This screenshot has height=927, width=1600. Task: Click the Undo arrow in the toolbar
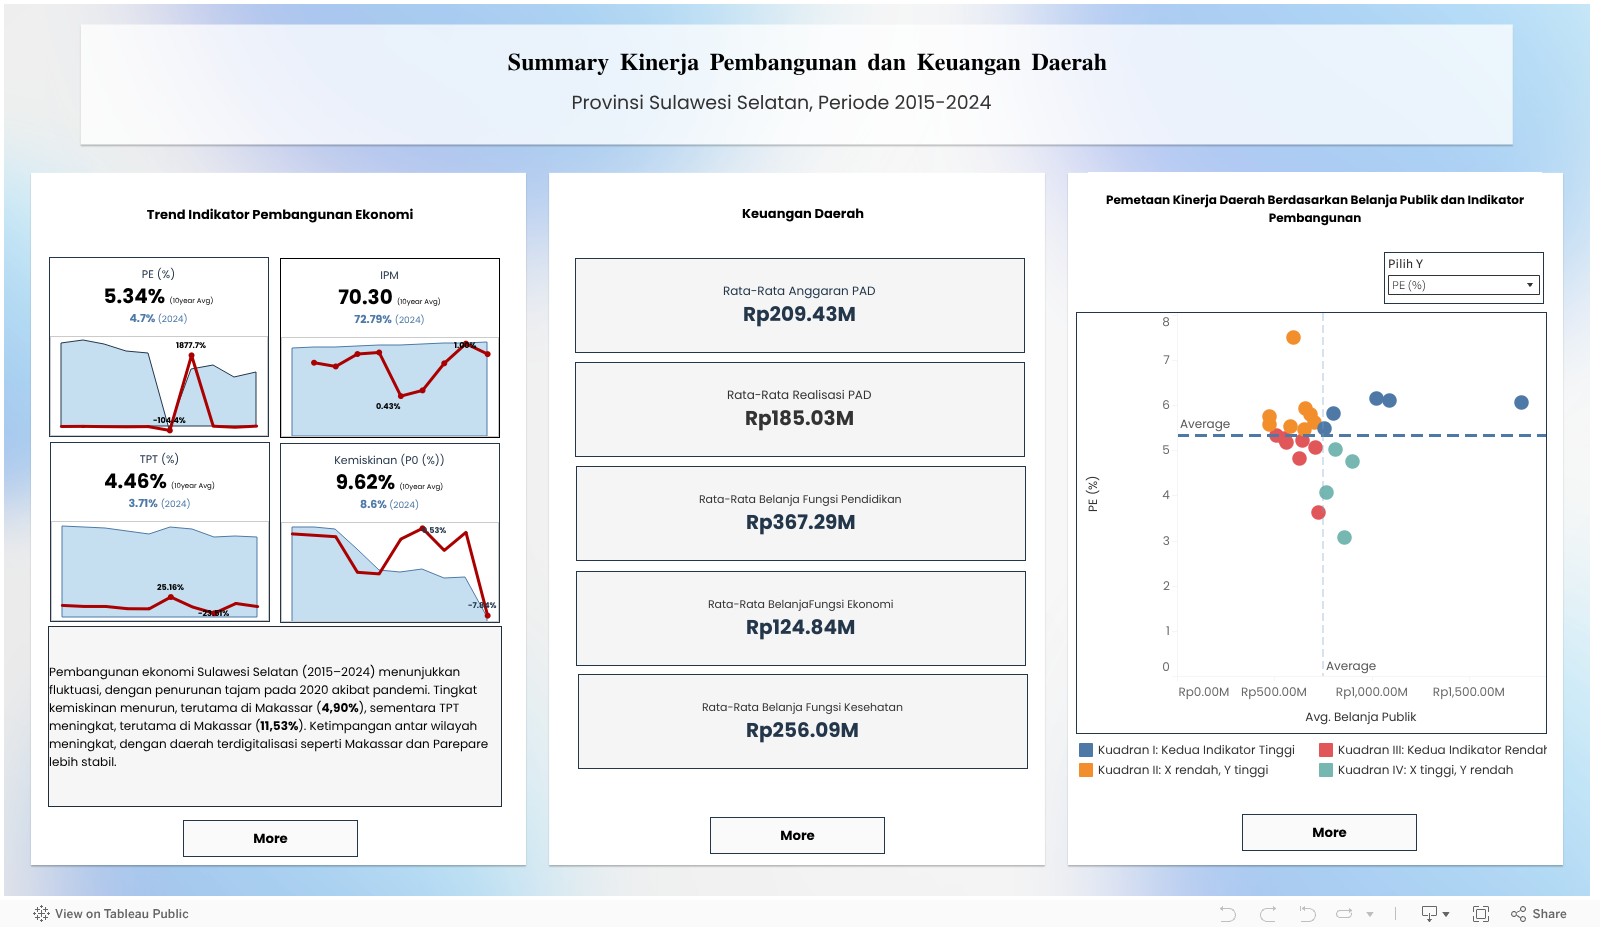click(1228, 913)
